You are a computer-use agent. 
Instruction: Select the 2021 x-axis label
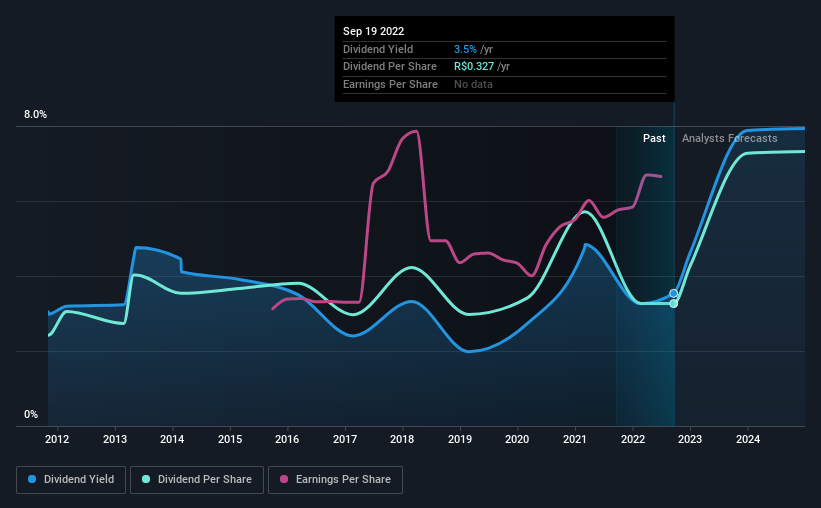click(x=575, y=439)
